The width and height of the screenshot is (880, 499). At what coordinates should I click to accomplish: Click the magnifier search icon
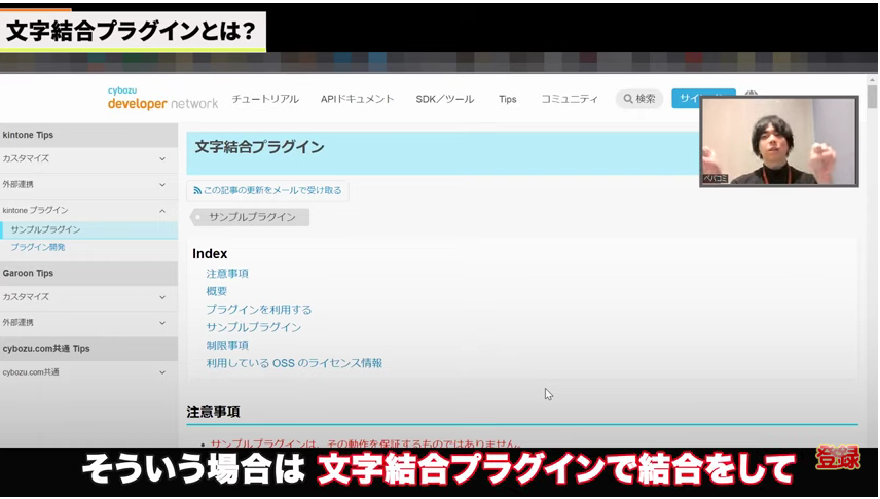[x=628, y=99]
